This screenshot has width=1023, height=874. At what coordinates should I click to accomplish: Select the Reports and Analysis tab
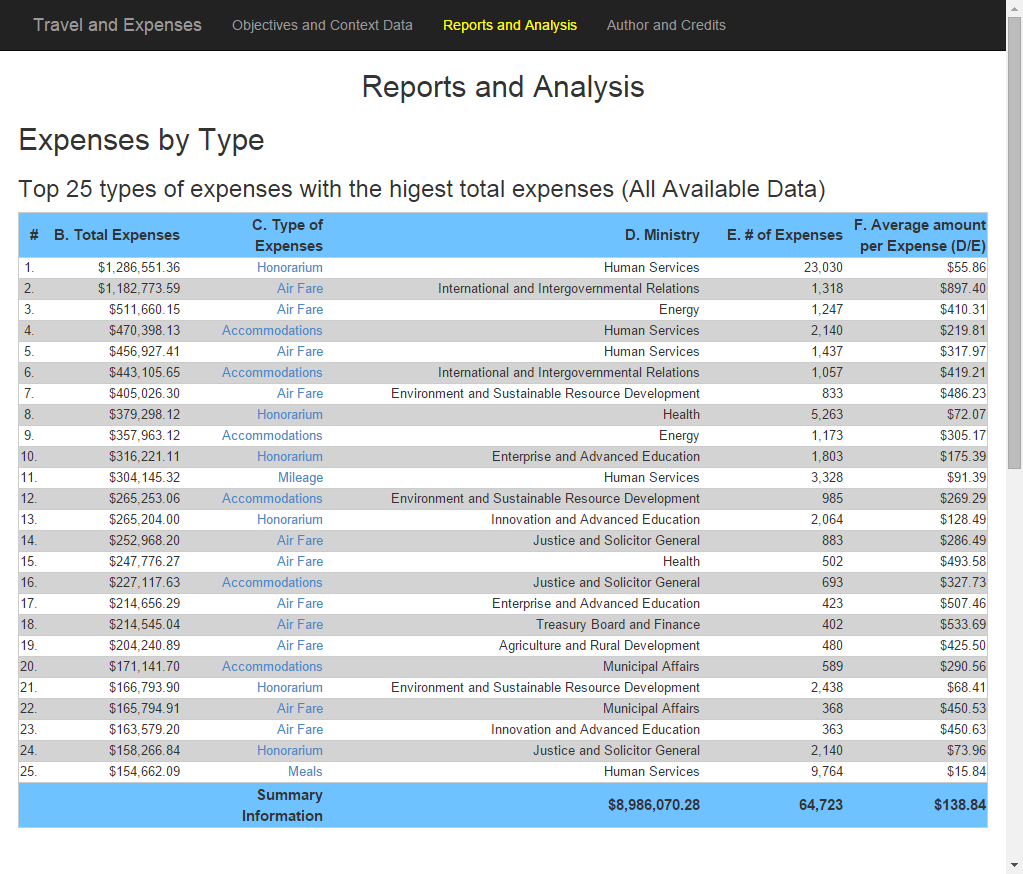coord(510,25)
